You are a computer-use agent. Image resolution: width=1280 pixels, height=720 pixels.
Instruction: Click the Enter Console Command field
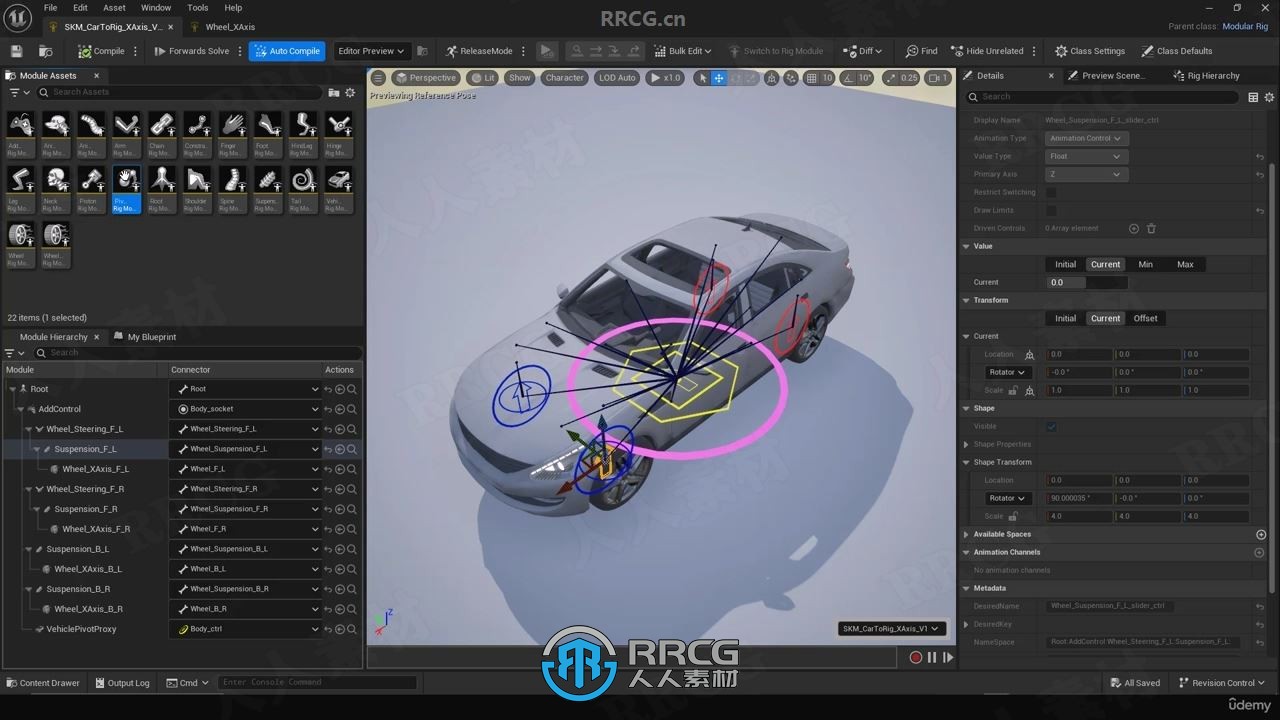(316, 682)
